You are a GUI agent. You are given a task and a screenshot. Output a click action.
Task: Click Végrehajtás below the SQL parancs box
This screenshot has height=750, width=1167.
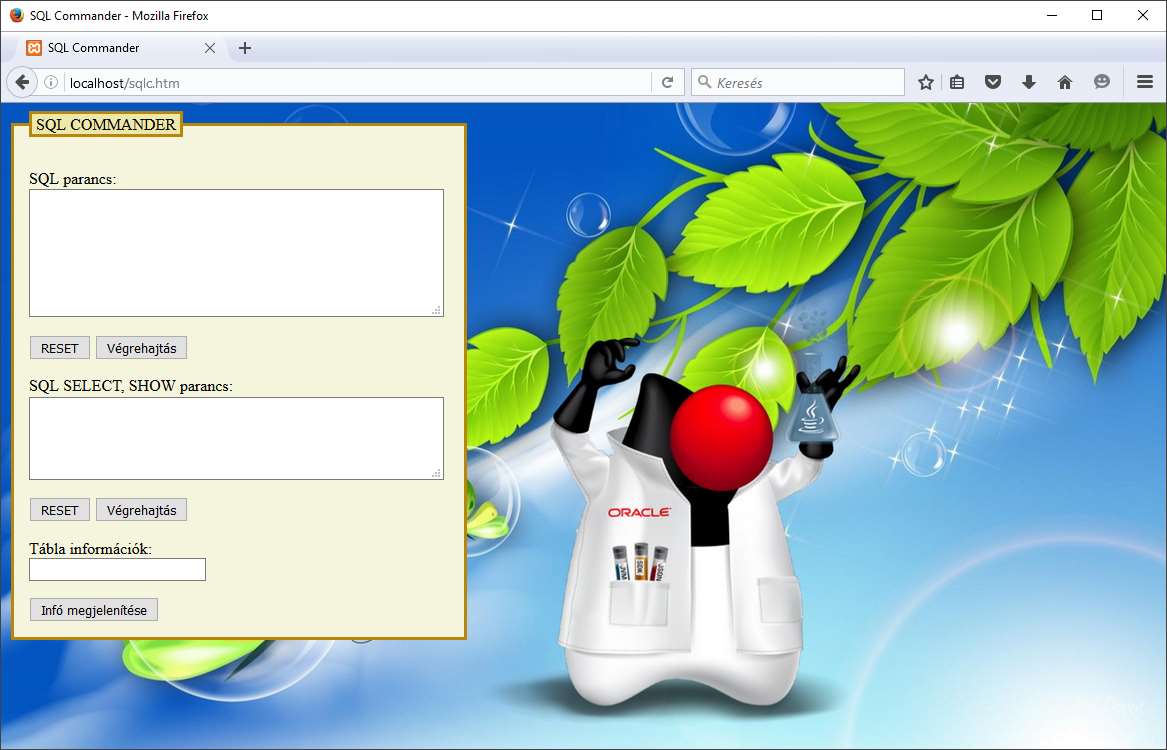(x=141, y=348)
